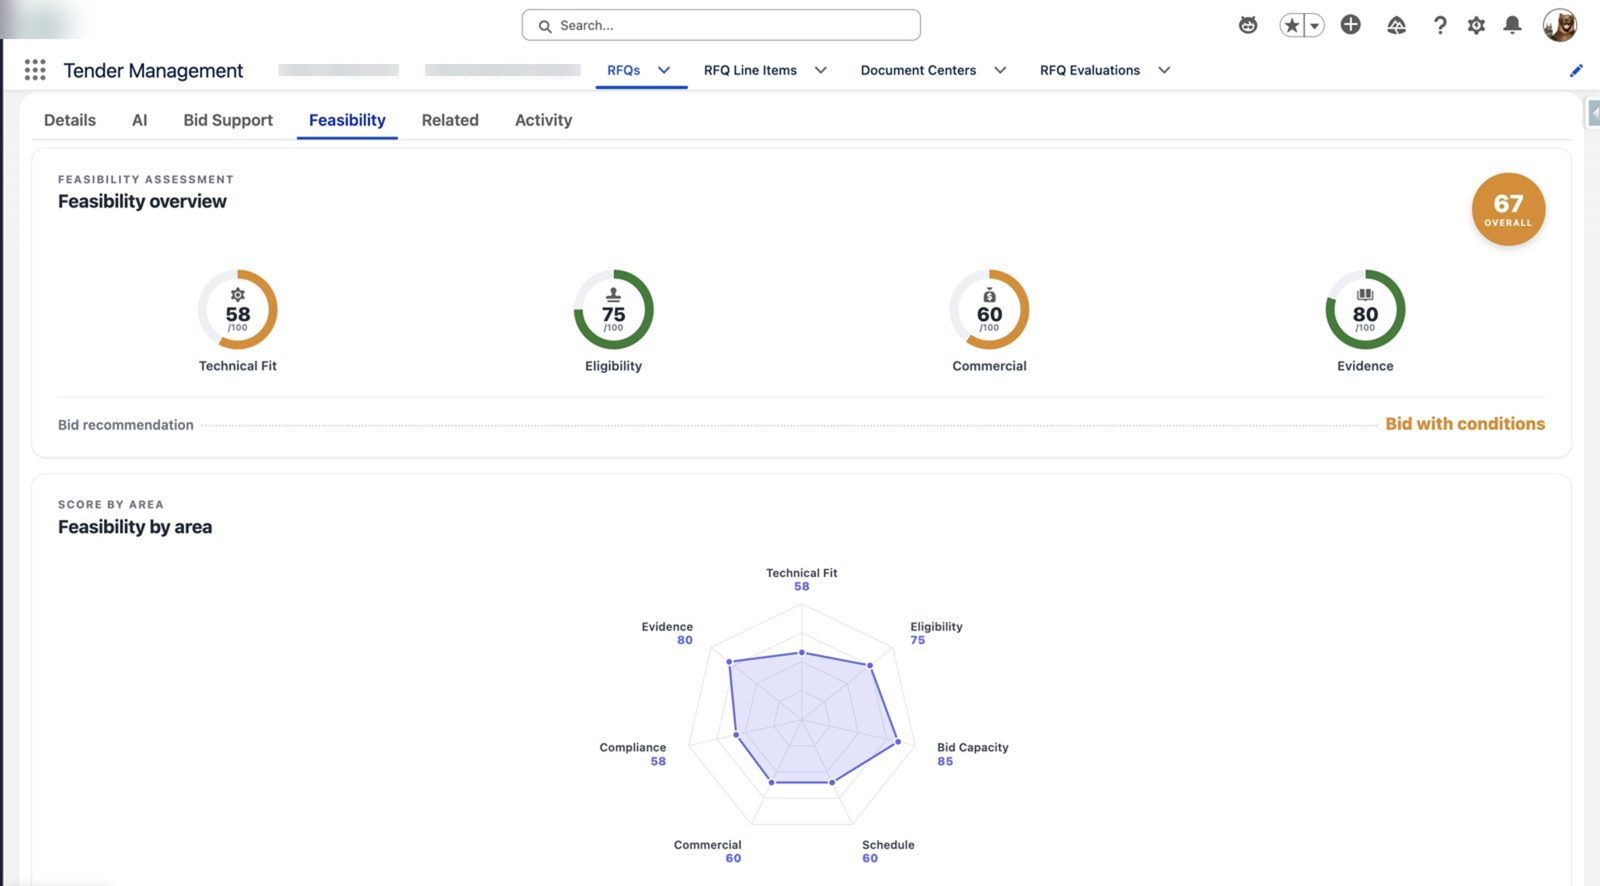Click the Schedule 60 radar label
Image resolution: width=1600 pixels, height=886 pixels.
click(888, 851)
